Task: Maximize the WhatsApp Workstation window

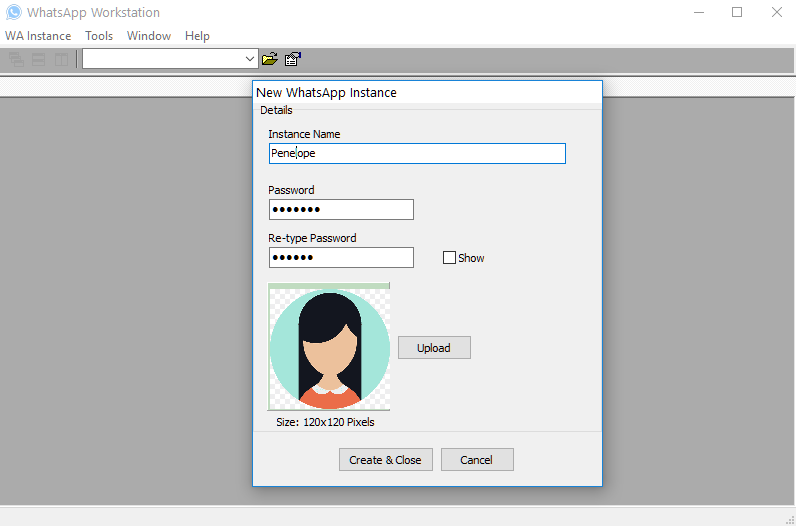Action: 737,12
